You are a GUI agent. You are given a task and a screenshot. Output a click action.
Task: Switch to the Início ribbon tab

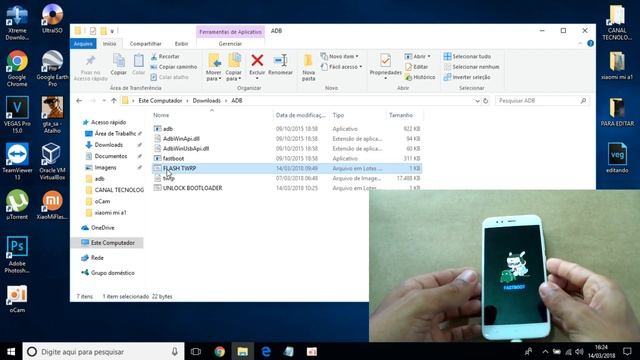click(109, 44)
